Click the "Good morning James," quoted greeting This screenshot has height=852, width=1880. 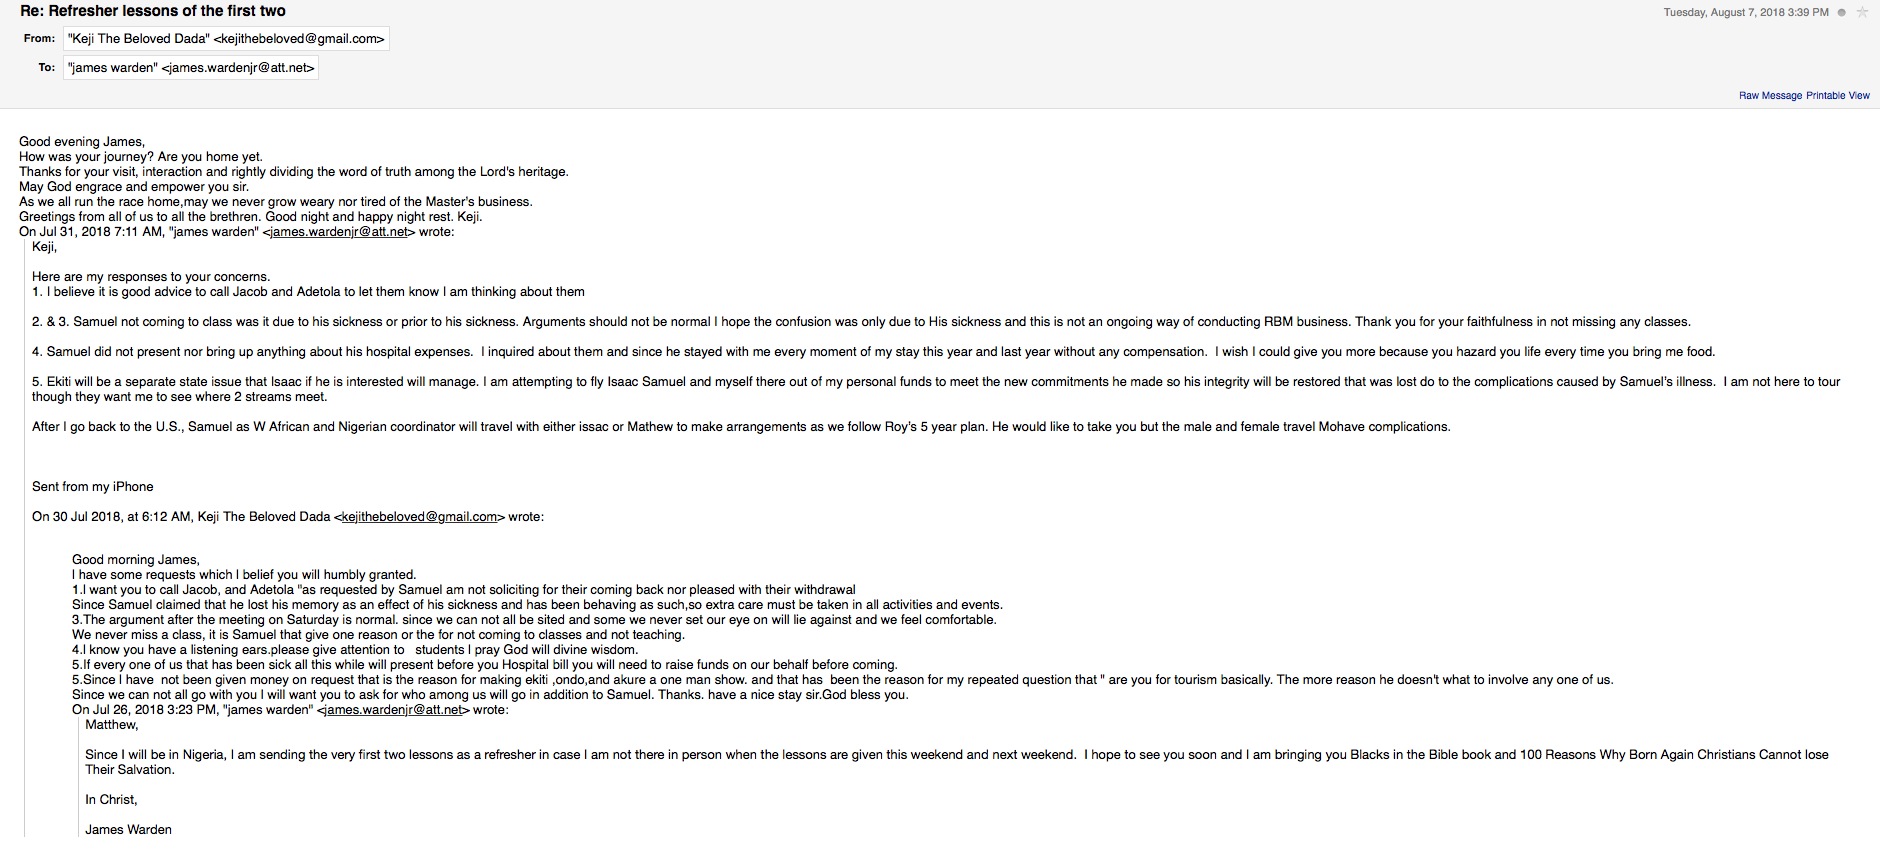[x=136, y=560]
